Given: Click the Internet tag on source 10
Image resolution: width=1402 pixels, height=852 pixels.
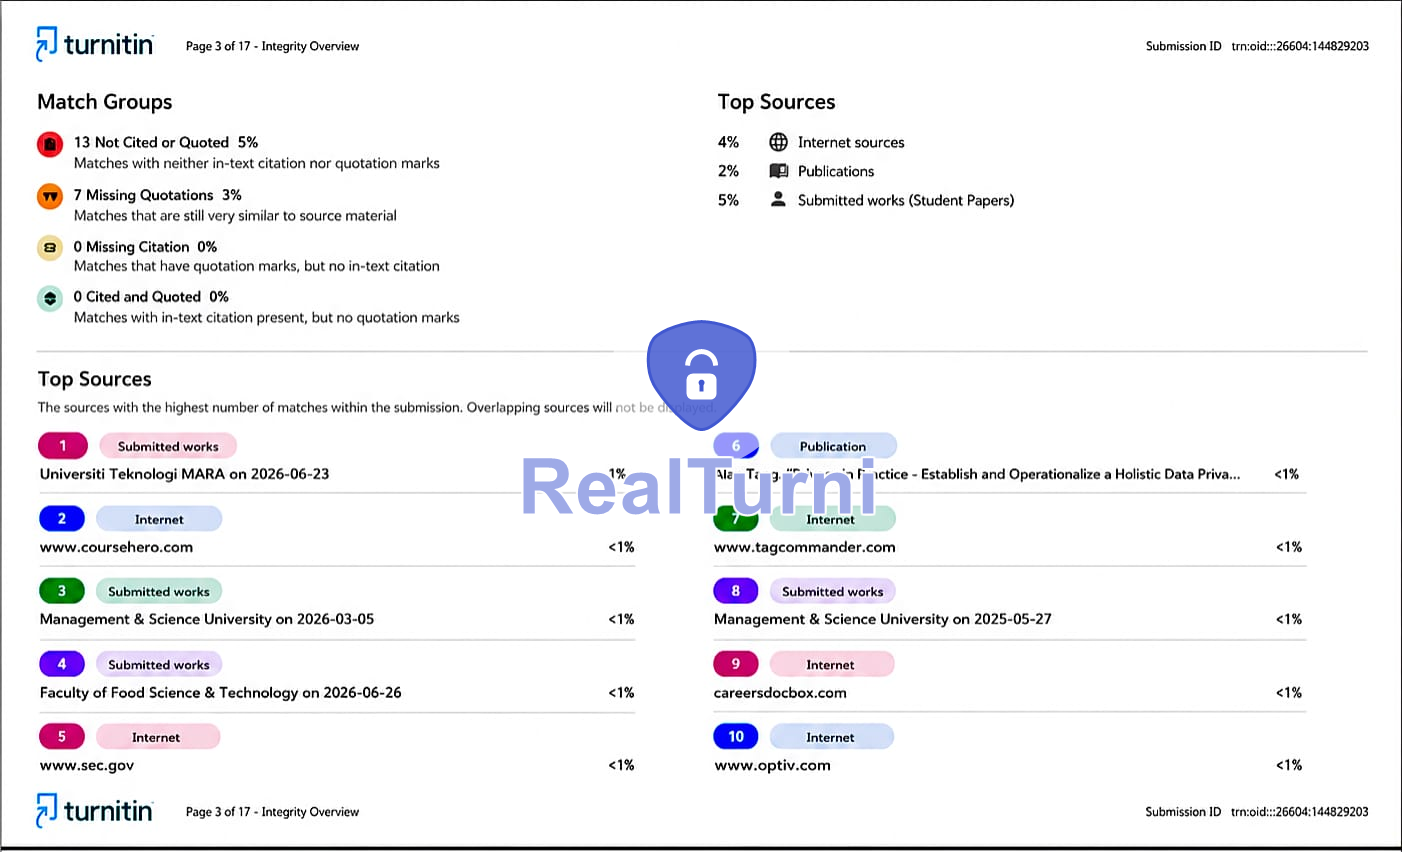Looking at the screenshot, I should (x=831, y=737).
